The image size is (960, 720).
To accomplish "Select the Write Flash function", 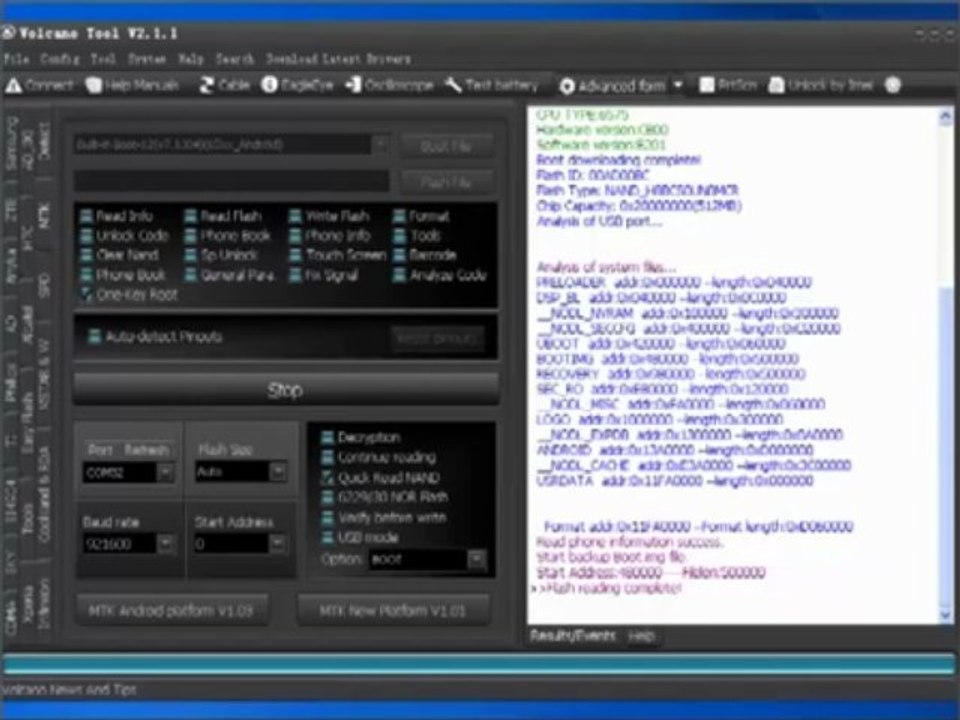I will coord(329,216).
